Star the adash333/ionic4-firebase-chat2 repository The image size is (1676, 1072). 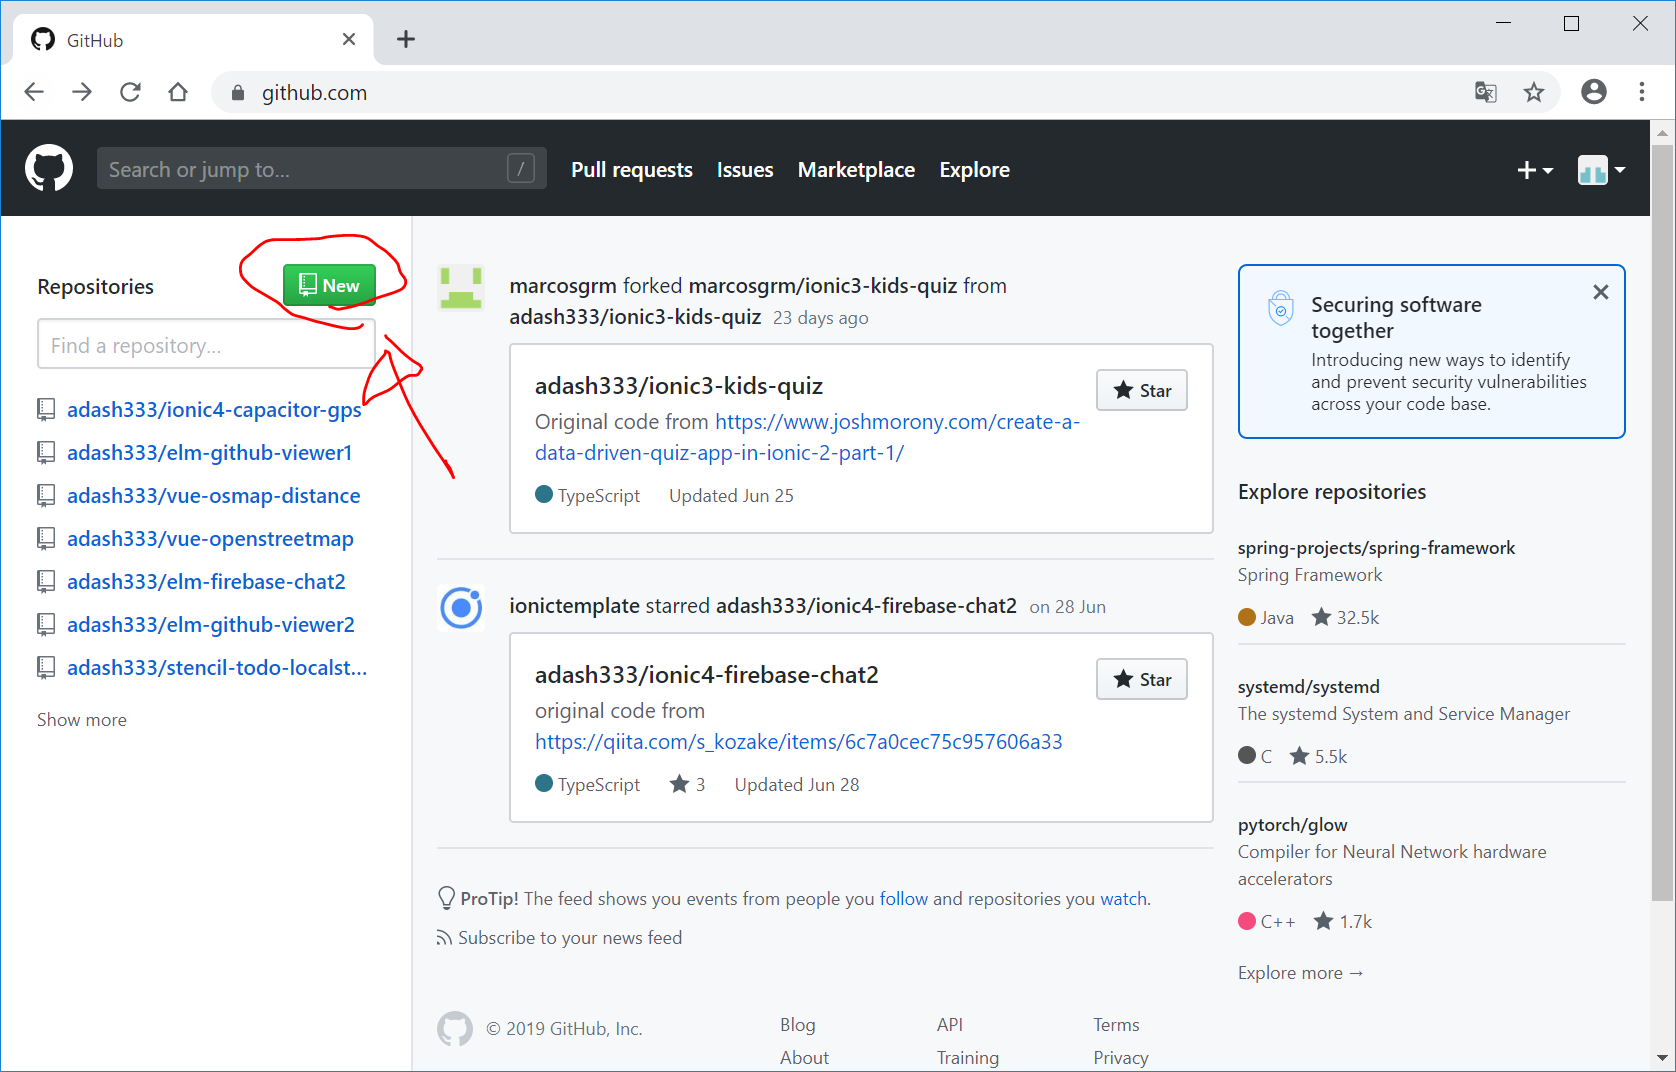point(1141,679)
